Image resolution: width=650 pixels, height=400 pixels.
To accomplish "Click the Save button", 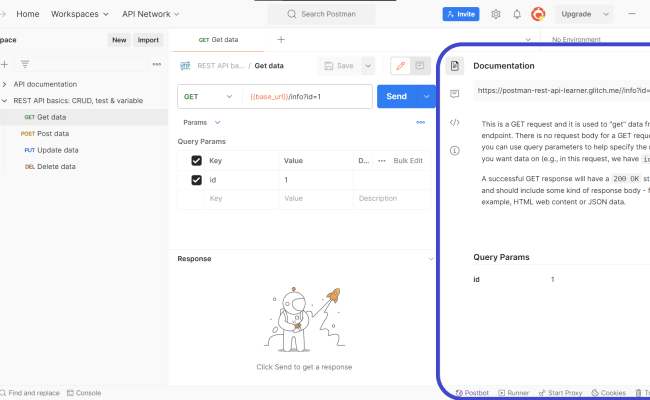I will click(340, 66).
